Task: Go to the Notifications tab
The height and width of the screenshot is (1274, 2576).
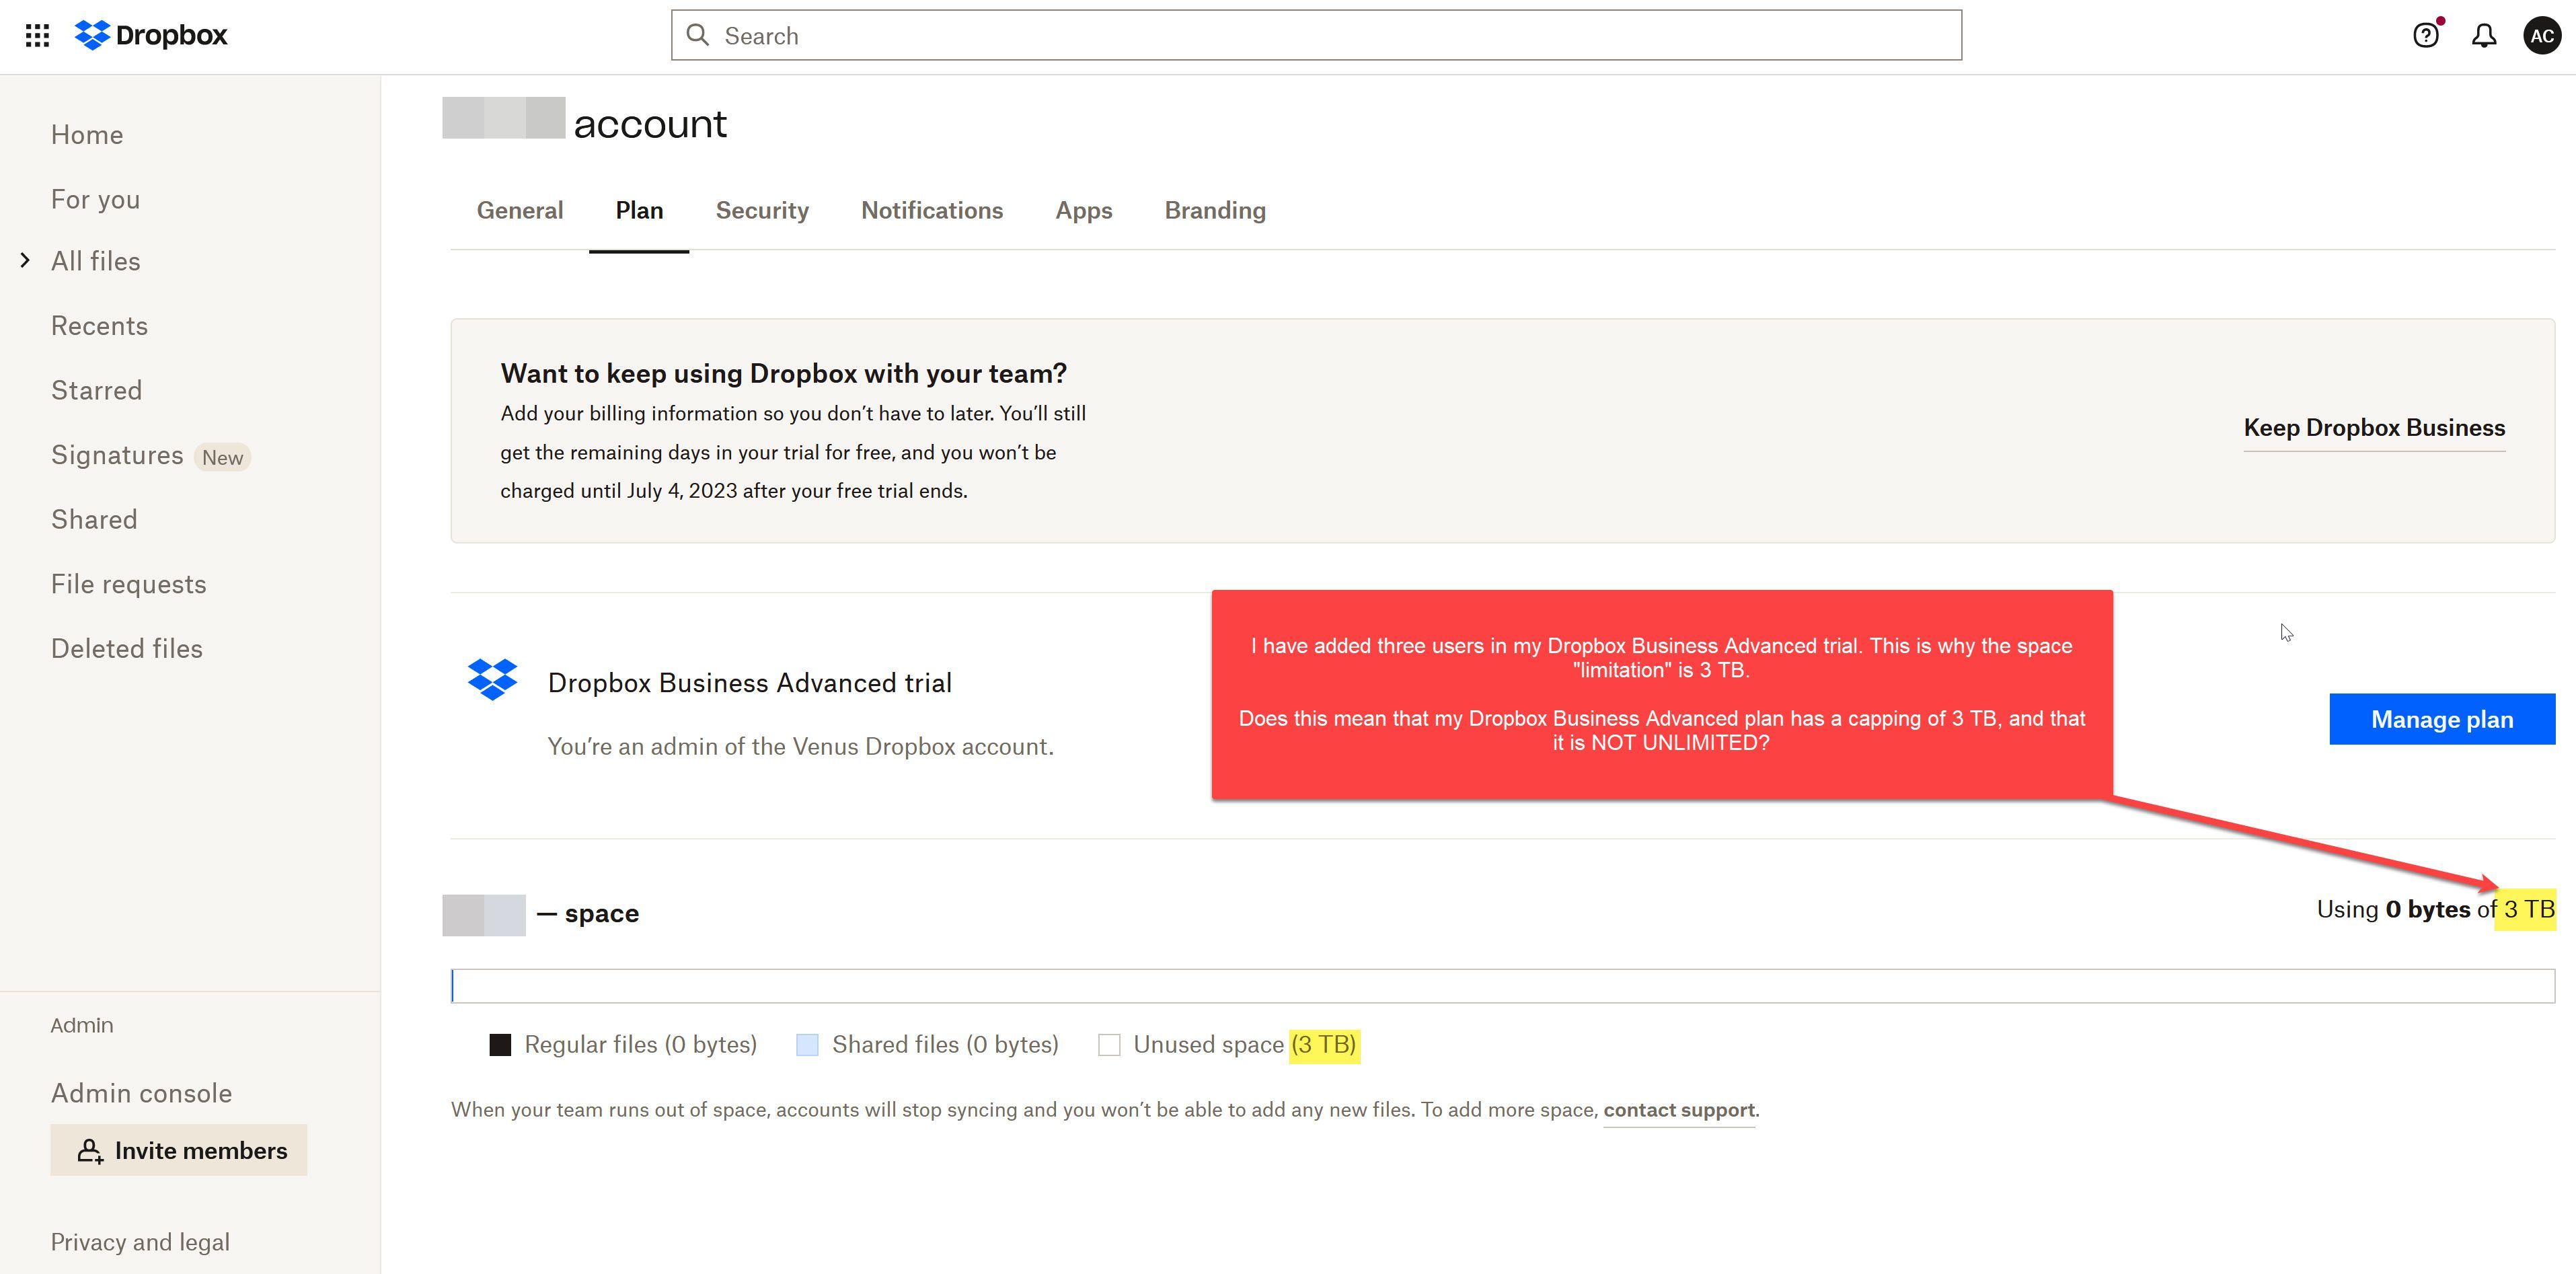Action: [x=932, y=210]
